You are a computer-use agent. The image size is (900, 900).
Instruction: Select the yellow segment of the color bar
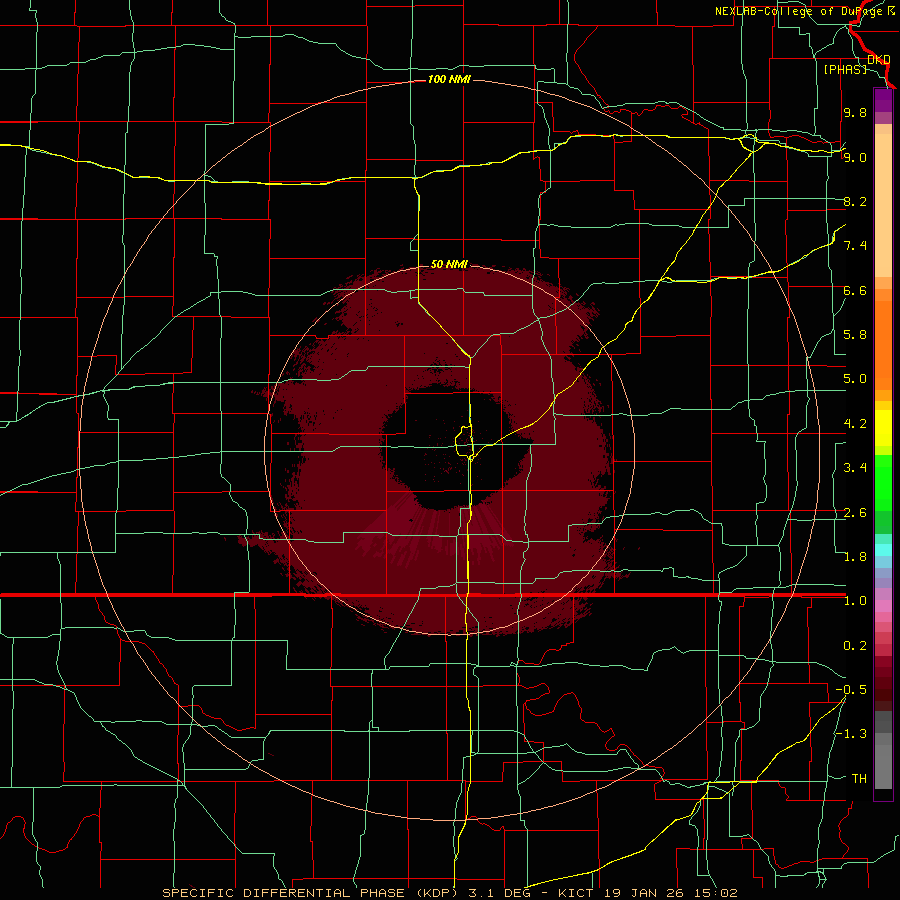[883, 428]
